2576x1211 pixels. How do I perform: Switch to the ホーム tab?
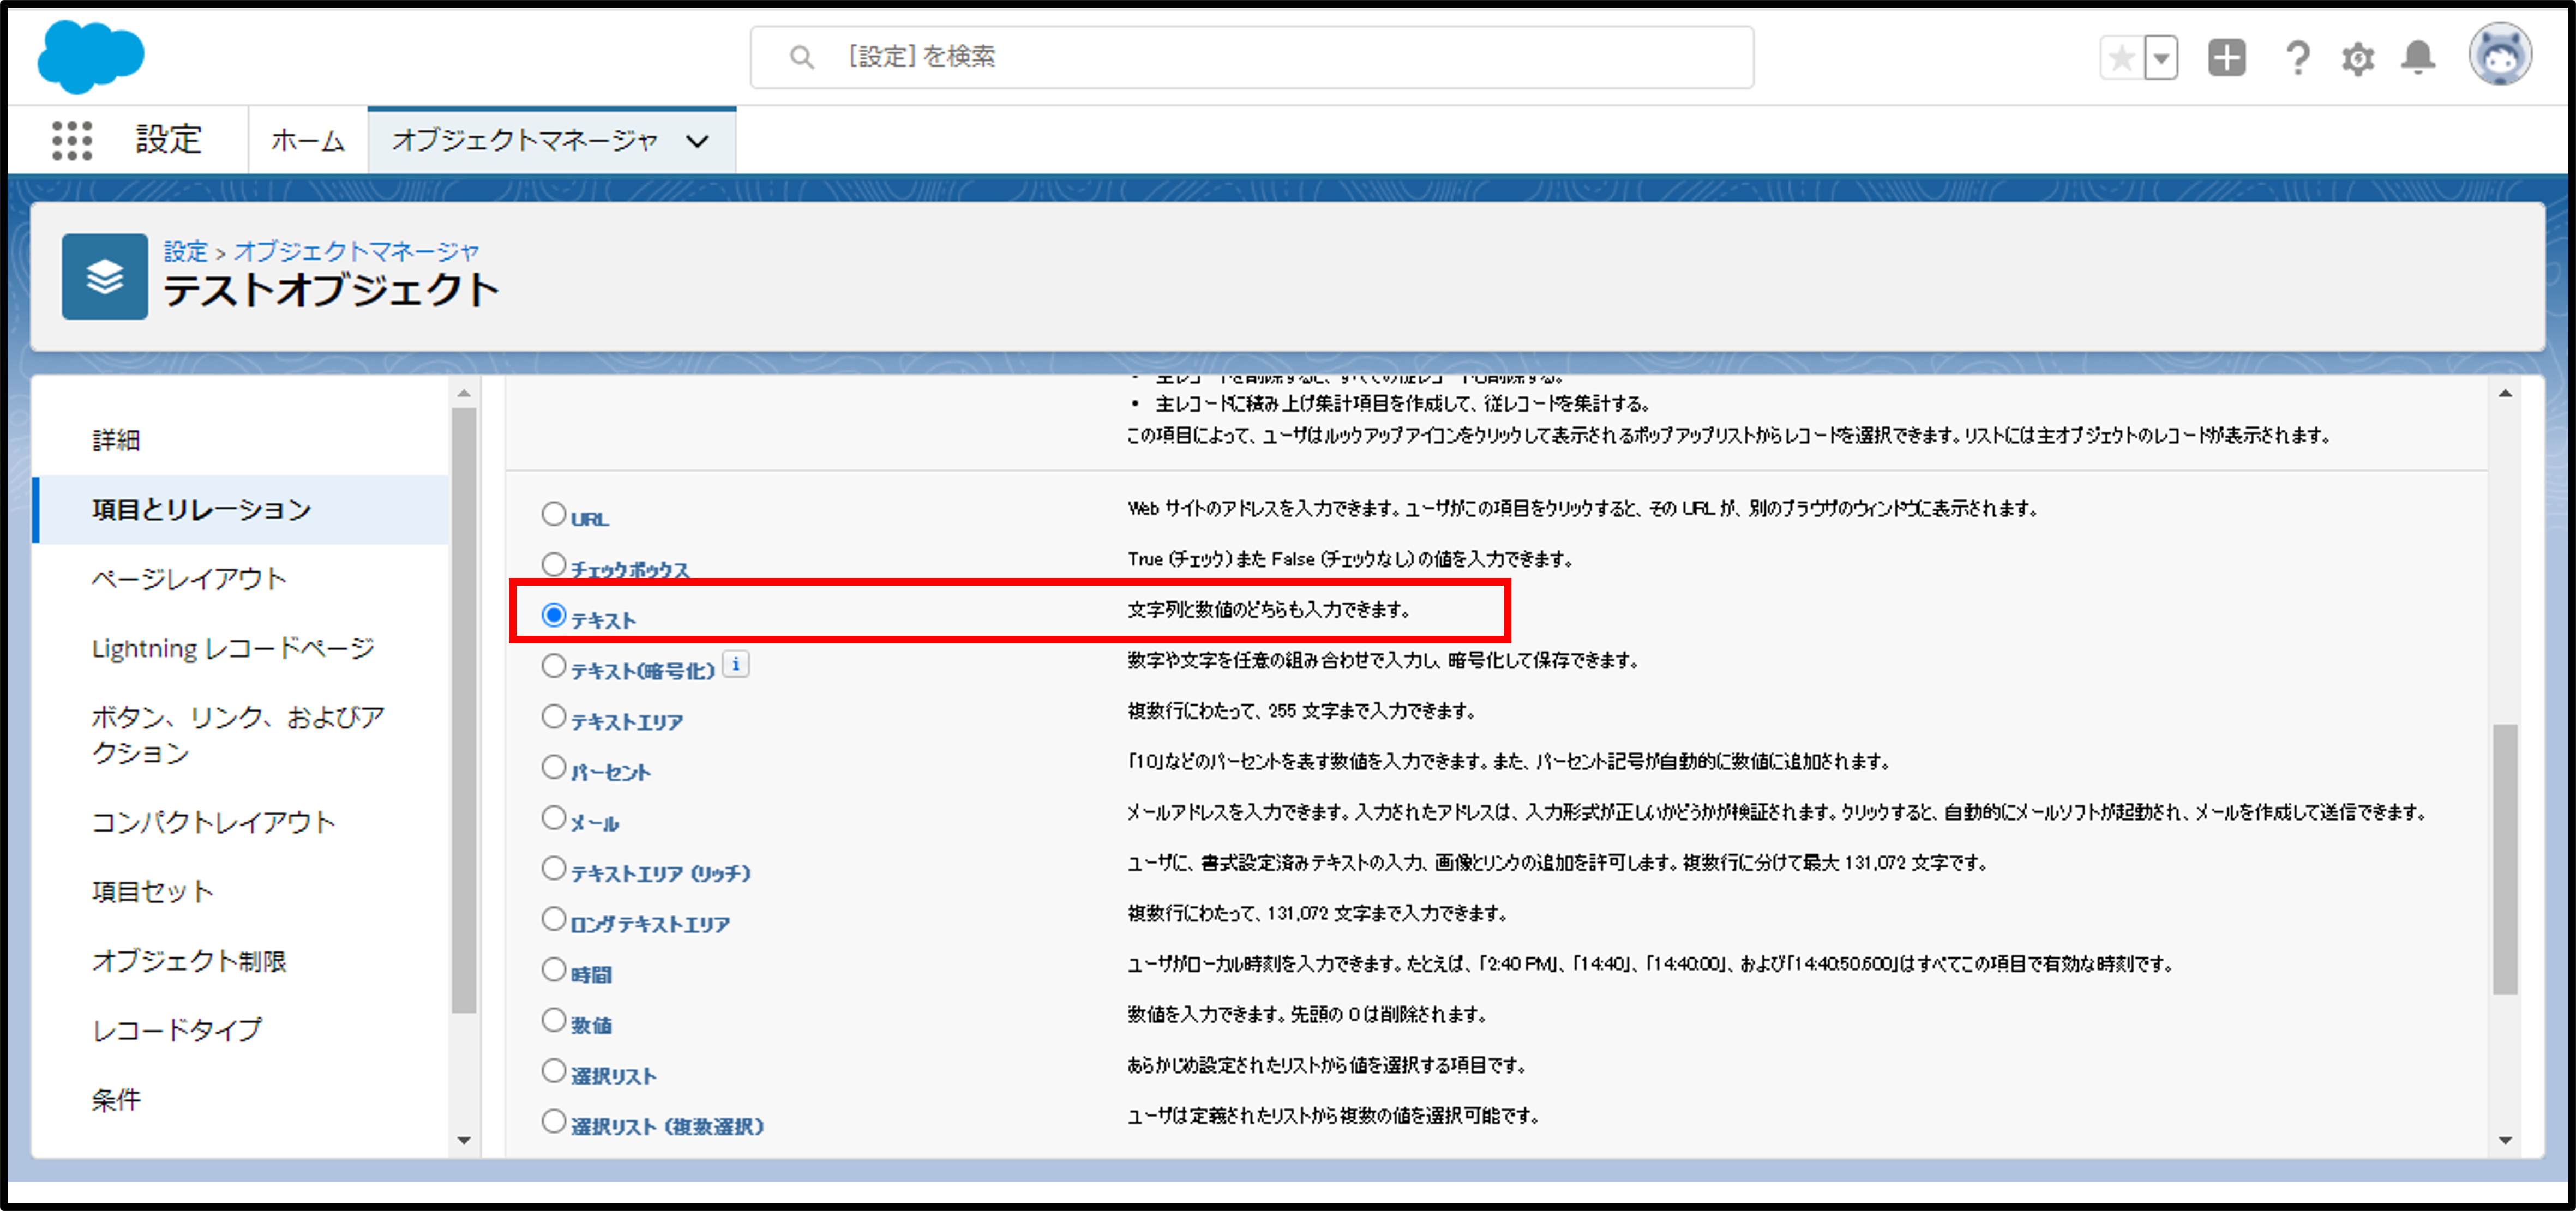308,141
